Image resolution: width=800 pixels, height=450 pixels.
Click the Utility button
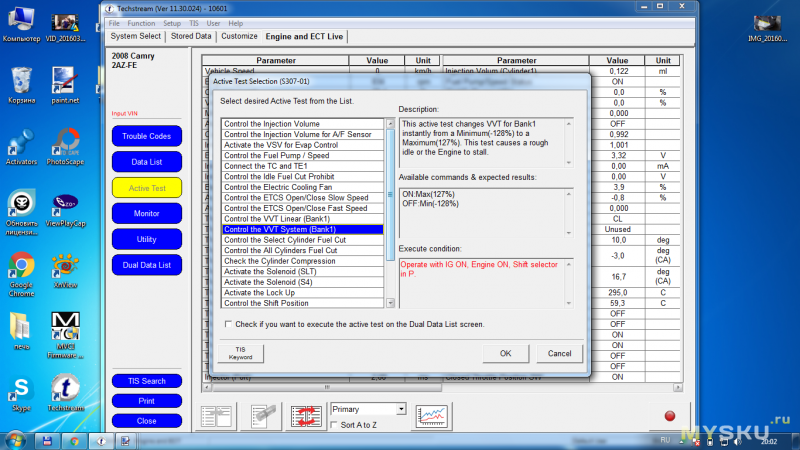147,239
